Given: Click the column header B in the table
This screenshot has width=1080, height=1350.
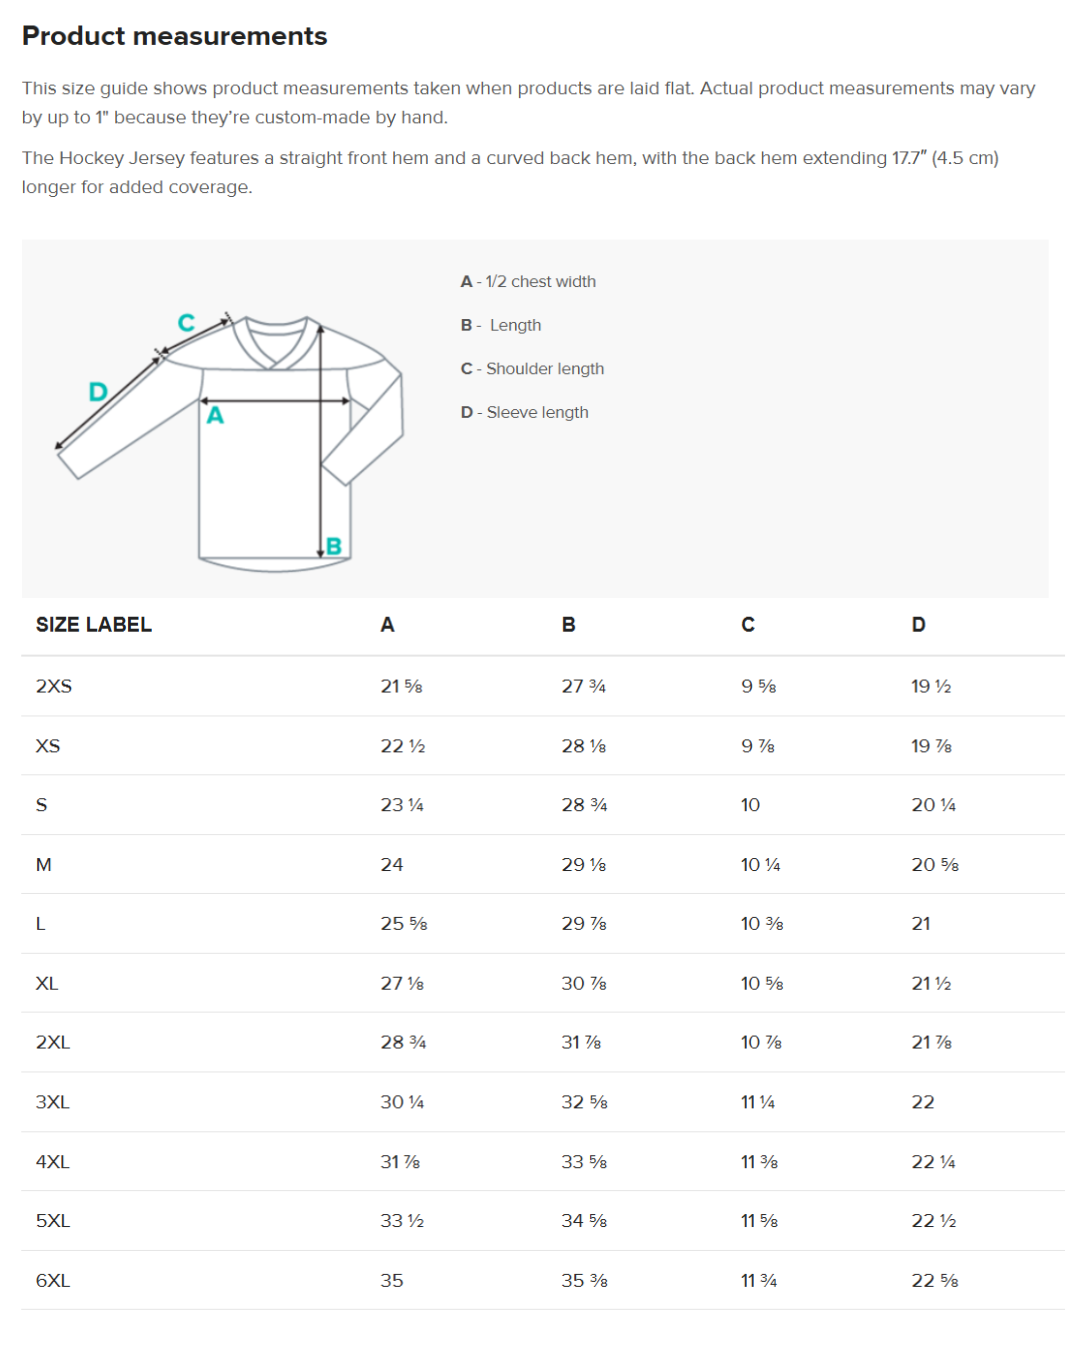Looking at the screenshot, I should click(568, 625).
